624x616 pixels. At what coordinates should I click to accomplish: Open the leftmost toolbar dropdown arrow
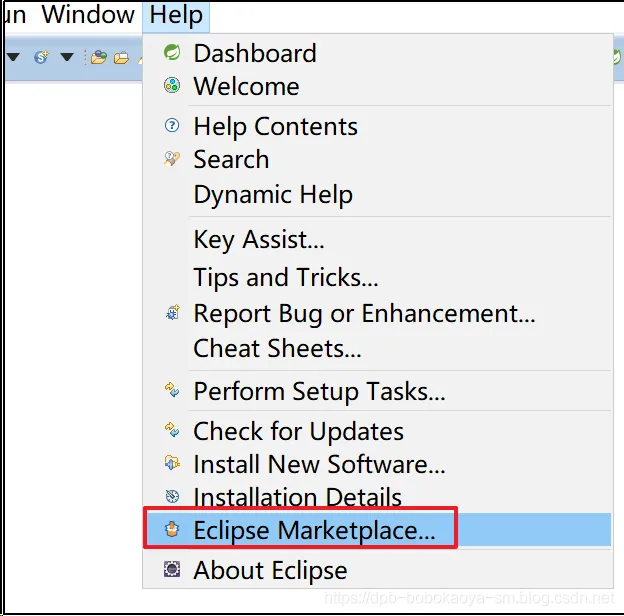(x=13, y=57)
